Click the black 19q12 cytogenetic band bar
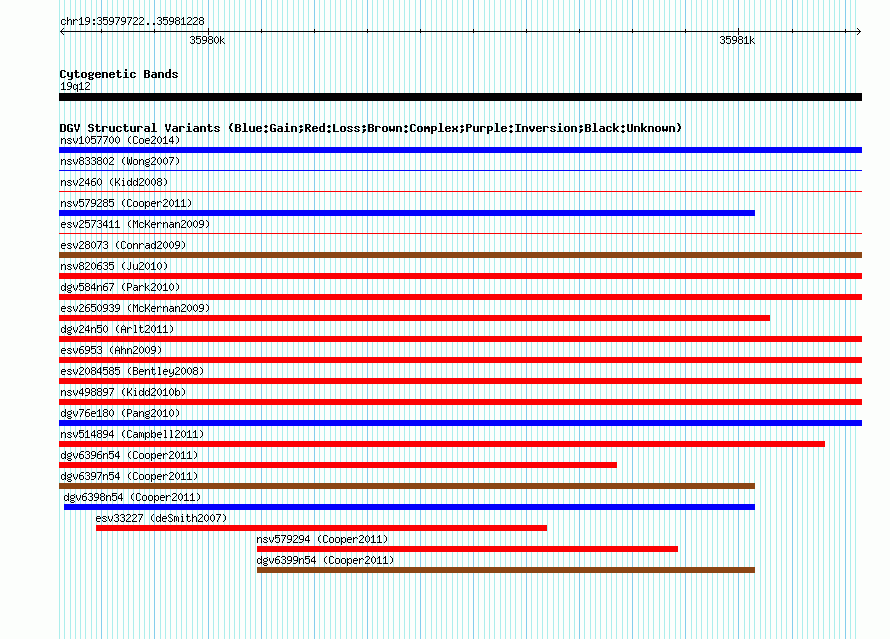 click(460, 97)
